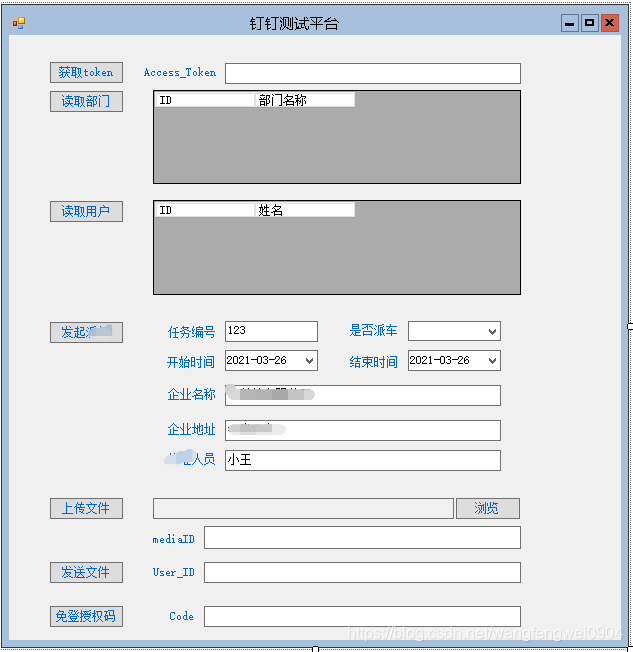Maximize the 钉钉测试平台 window

point(589,23)
